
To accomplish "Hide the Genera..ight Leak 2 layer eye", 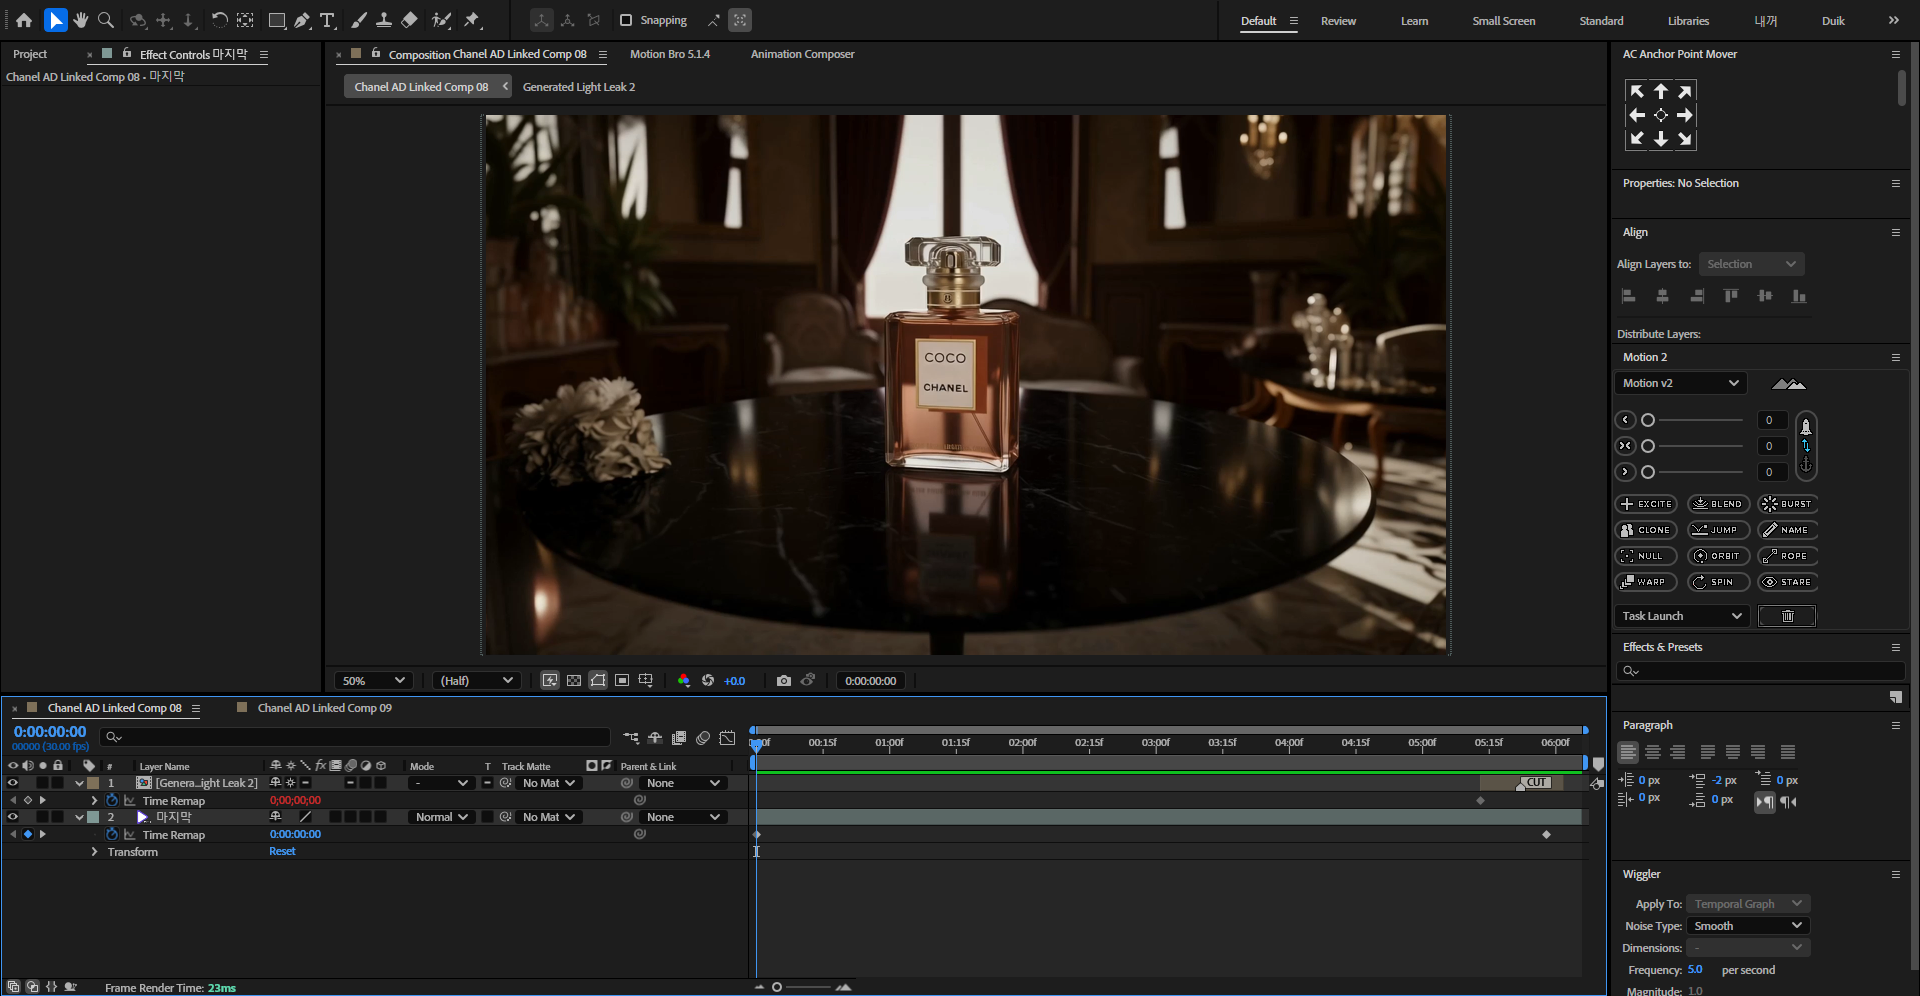I will coord(13,783).
